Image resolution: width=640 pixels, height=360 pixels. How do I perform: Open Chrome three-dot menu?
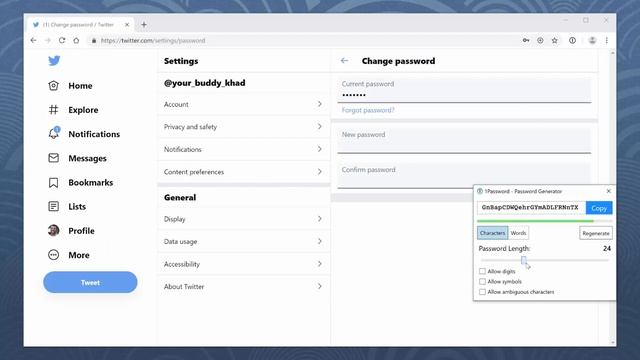pos(607,40)
